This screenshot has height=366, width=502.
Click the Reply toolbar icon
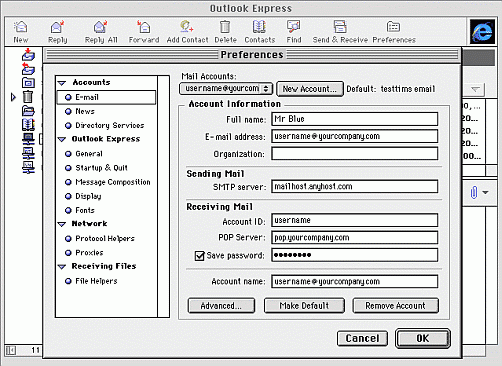tap(57, 27)
